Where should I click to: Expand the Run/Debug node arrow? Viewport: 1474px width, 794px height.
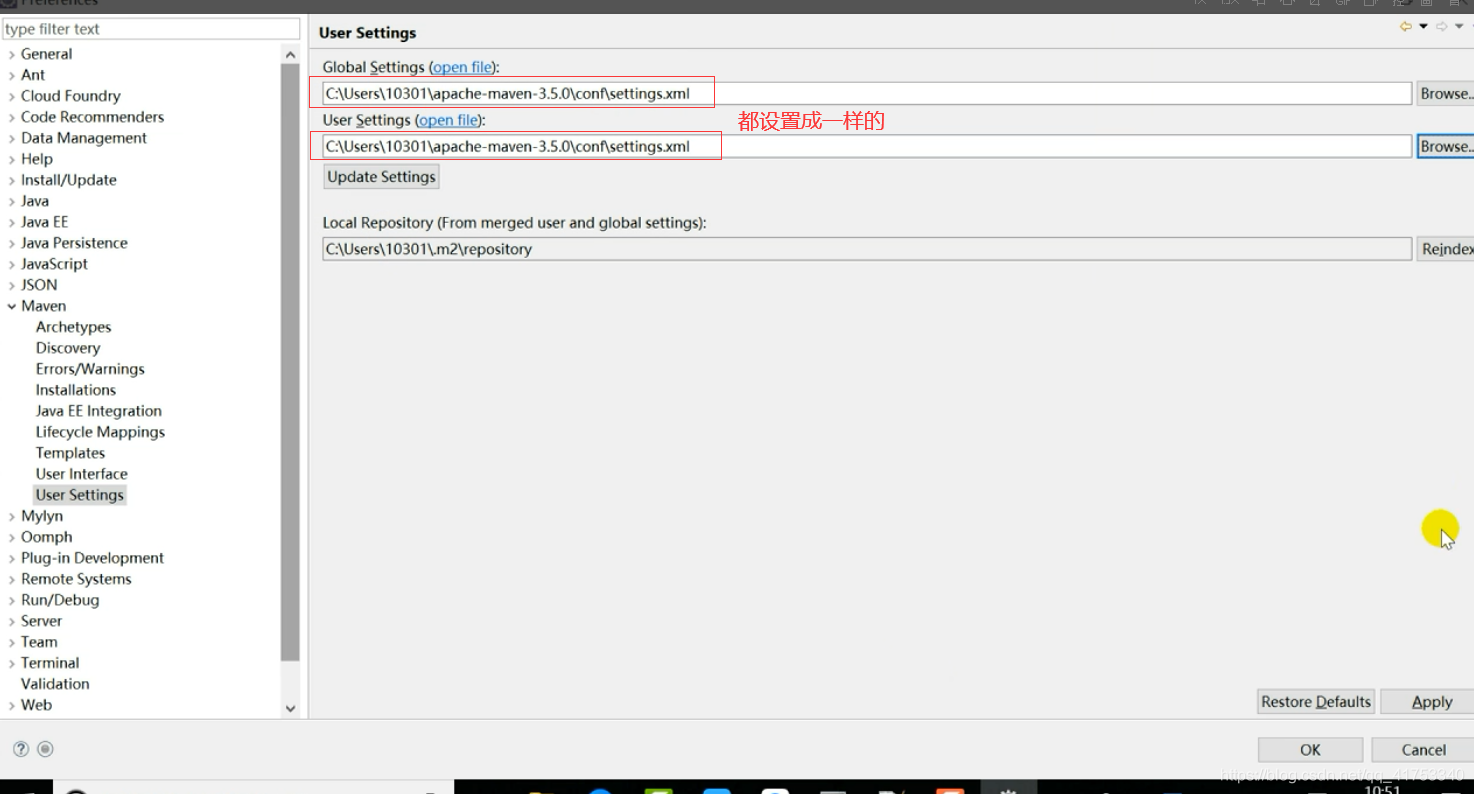(12, 600)
